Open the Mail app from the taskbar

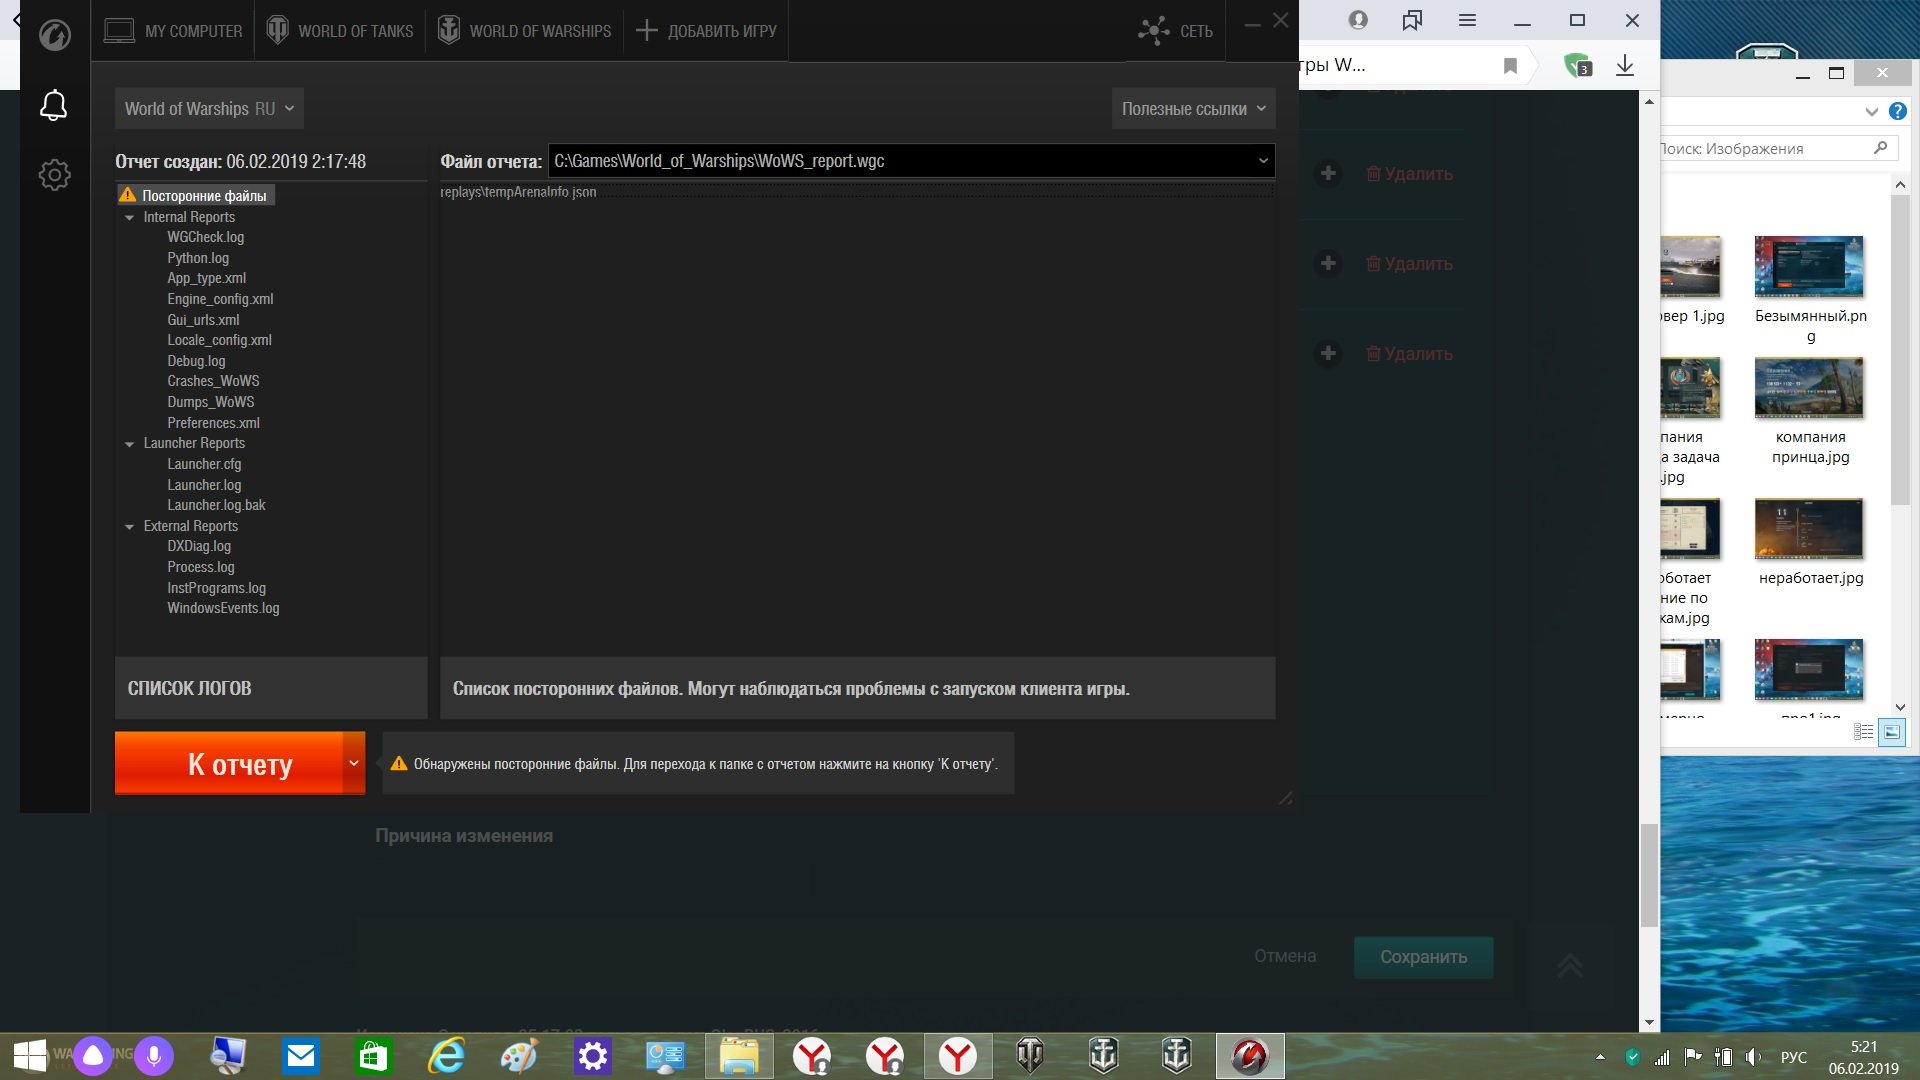click(x=300, y=1056)
